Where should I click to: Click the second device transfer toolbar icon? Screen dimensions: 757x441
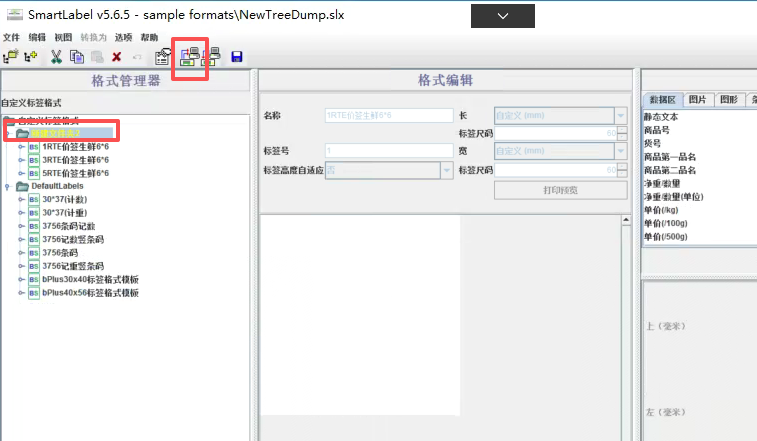[211, 57]
